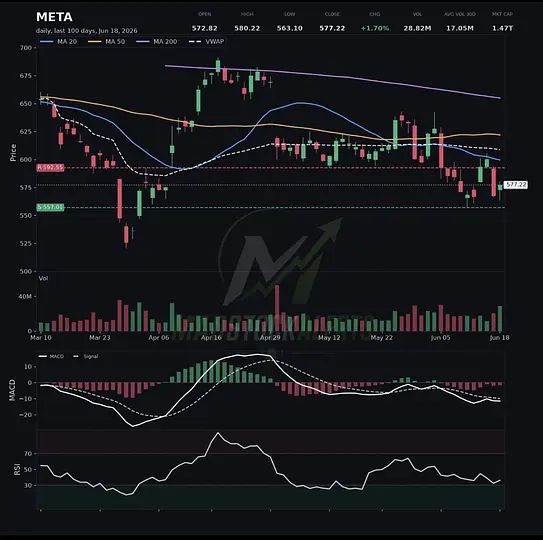543x540 pixels.
Task: Click the purple MA 200 legend line swatch
Action: 143,42
